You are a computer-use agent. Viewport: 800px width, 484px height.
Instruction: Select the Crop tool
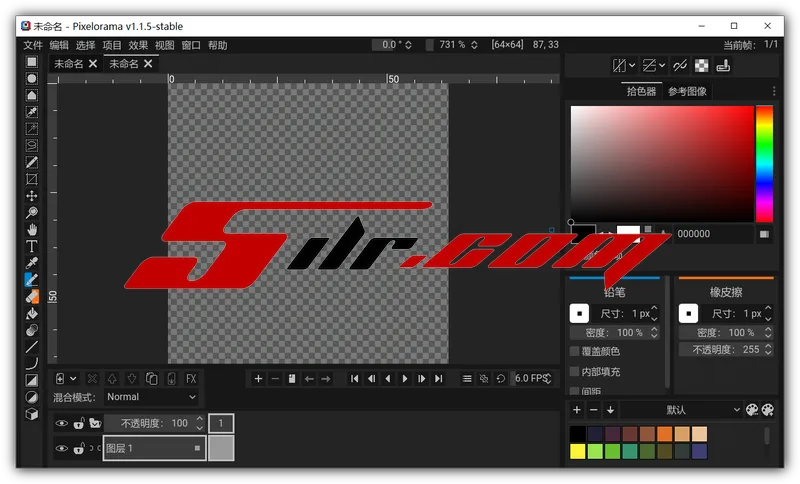[32, 179]
